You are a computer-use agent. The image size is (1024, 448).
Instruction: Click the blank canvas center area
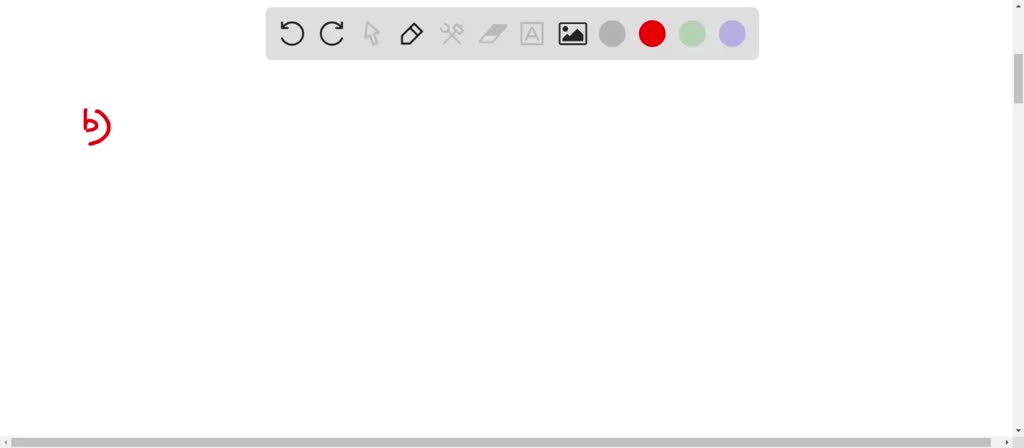pos(506,248)
